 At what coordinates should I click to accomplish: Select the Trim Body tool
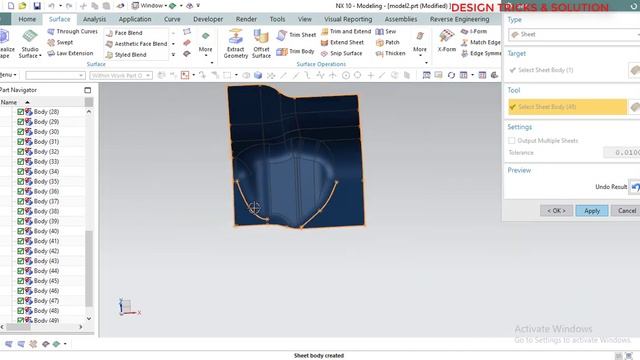(x=296, y=51)
